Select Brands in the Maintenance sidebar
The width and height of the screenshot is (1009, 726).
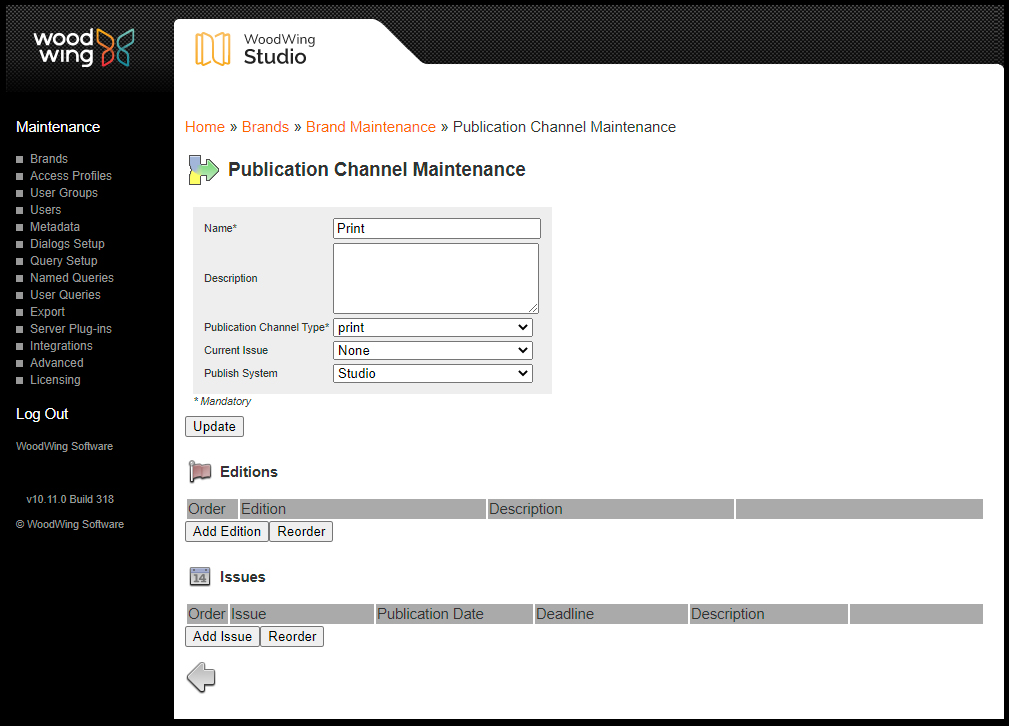(48, 158)
